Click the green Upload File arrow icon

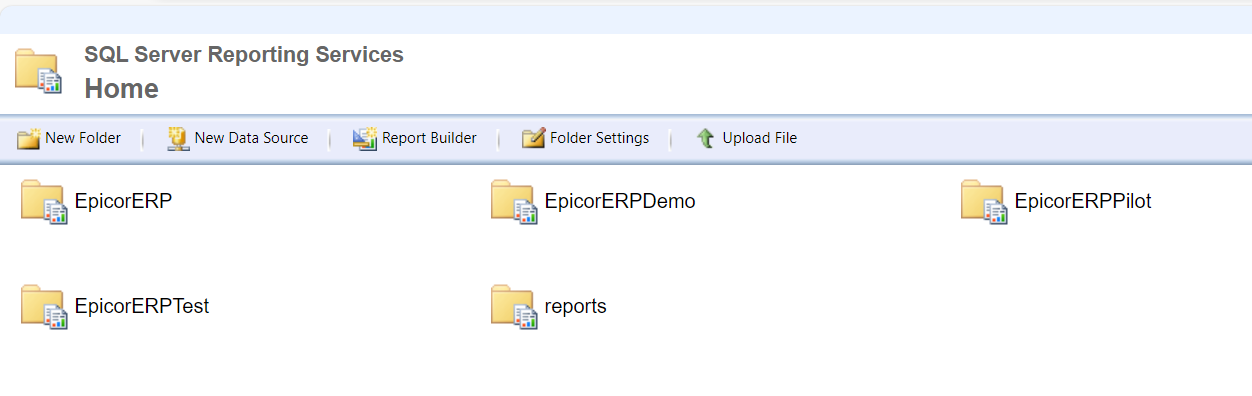tap(706, 138)
